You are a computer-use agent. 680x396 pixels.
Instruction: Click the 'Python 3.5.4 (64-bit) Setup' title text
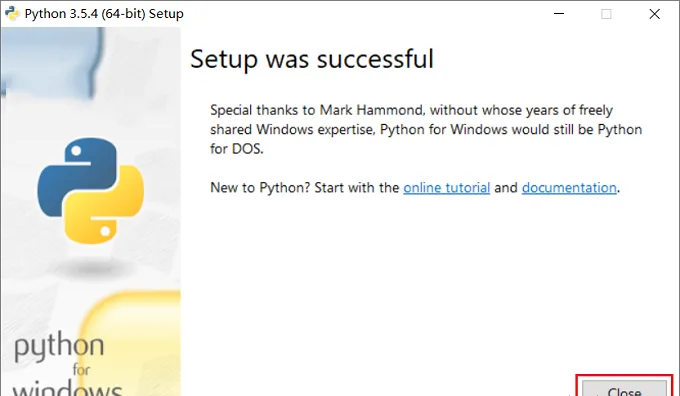(104, 14)
